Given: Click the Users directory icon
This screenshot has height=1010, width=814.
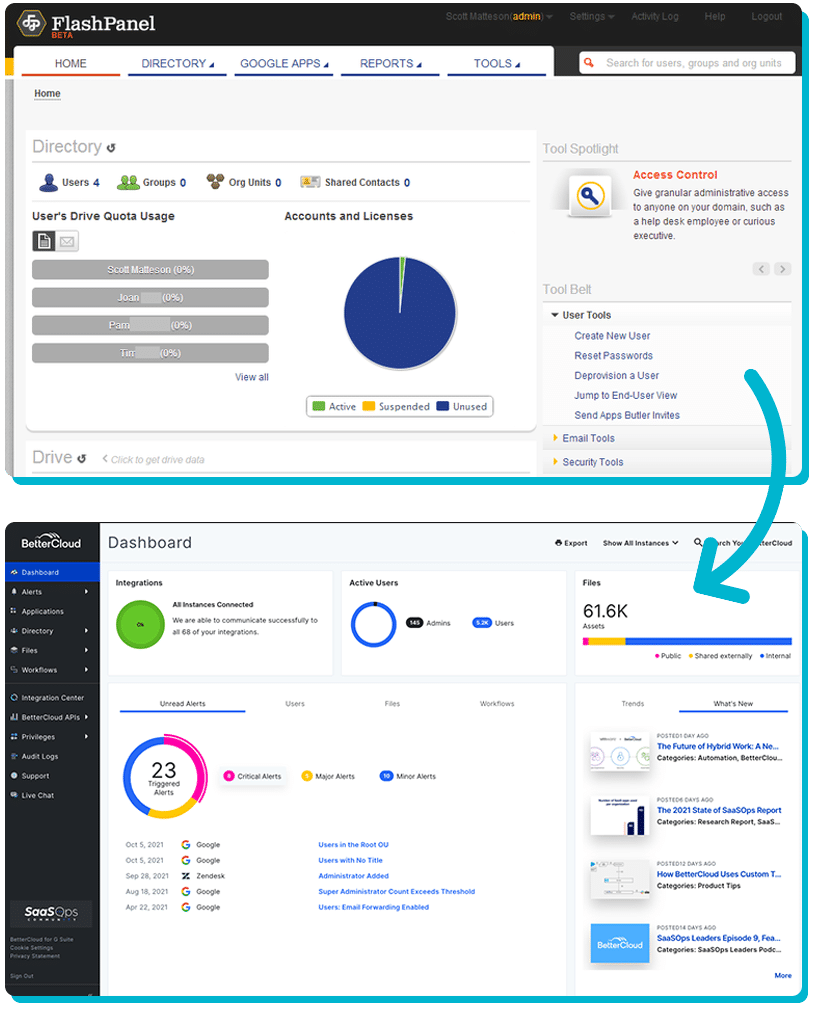Looking at the screenshot, I should pyautogui.click(x=48, y=182).
